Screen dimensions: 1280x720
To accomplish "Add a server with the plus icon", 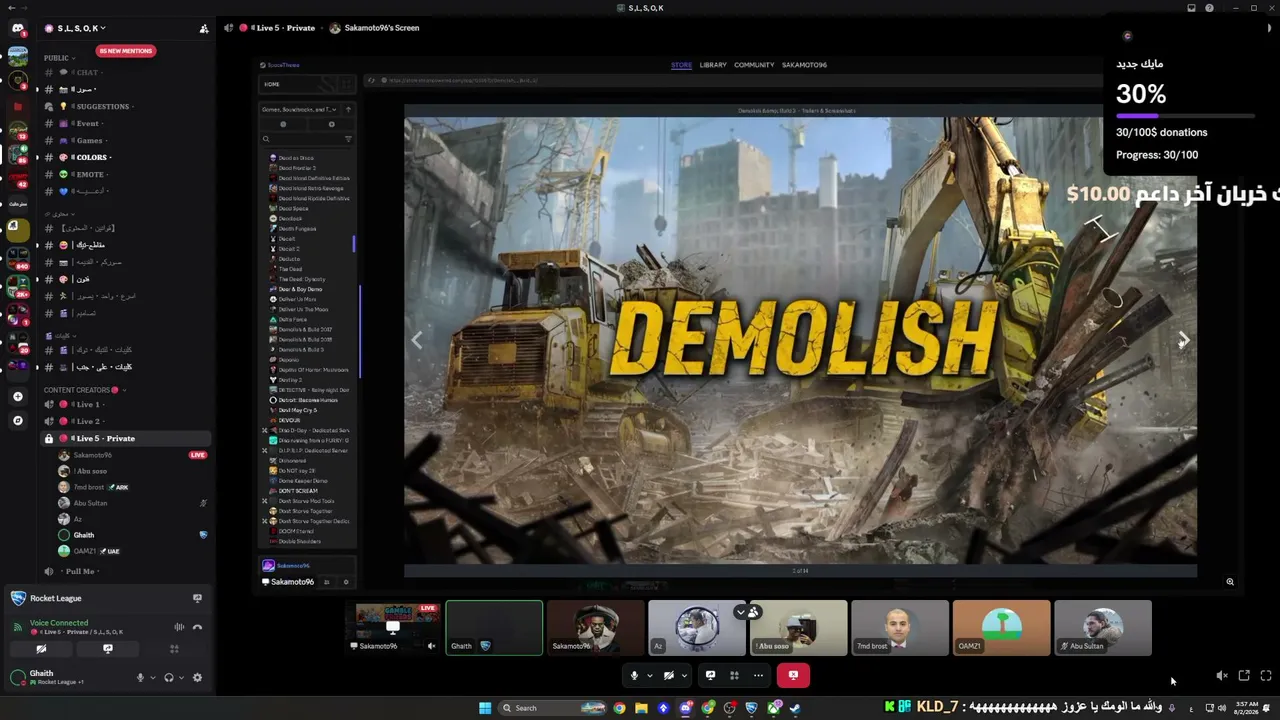I will tap(17, 397).
